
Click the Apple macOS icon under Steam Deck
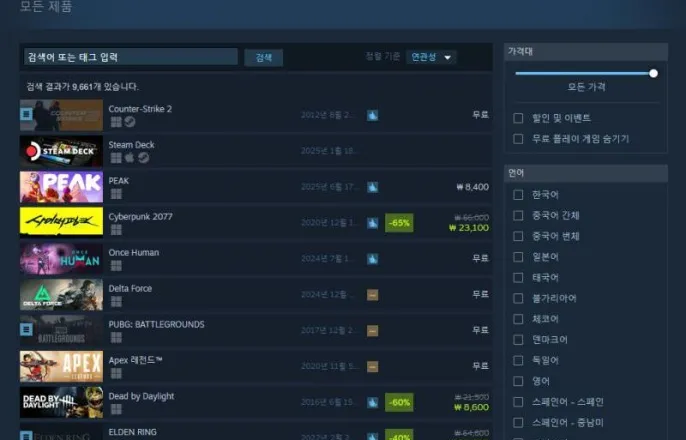pyautogui.click(x=130, y=158)
